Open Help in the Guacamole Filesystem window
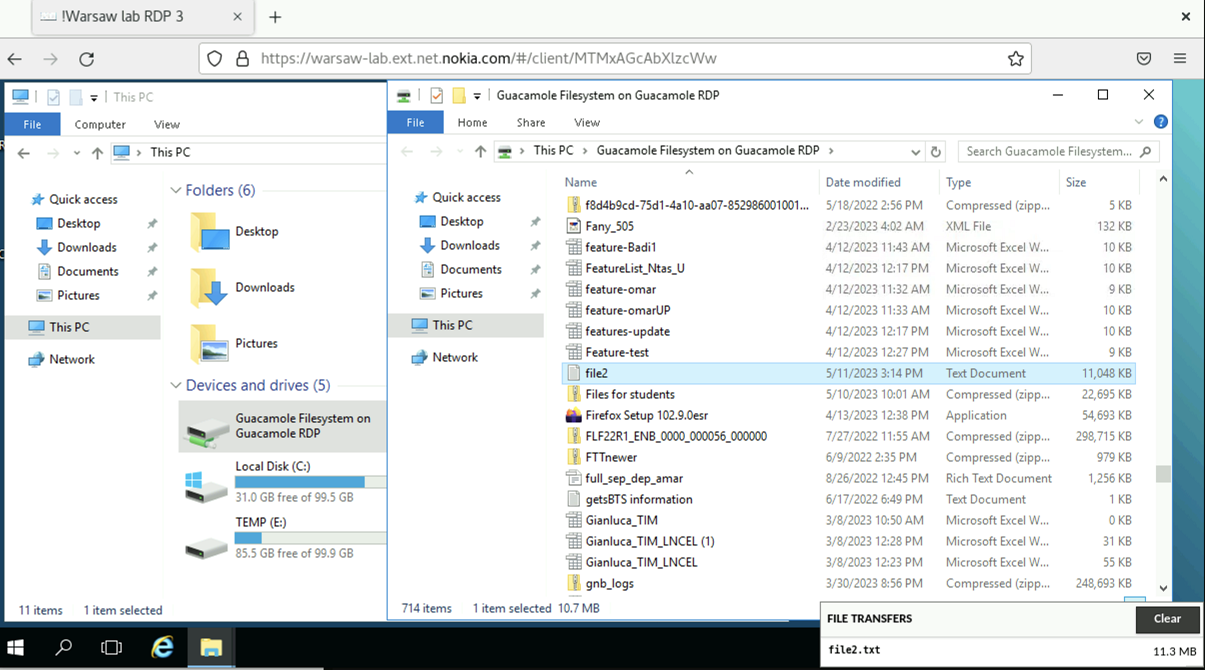Image resolution: width=1205 pixels, height=670 pixels. click(1161, 122)
